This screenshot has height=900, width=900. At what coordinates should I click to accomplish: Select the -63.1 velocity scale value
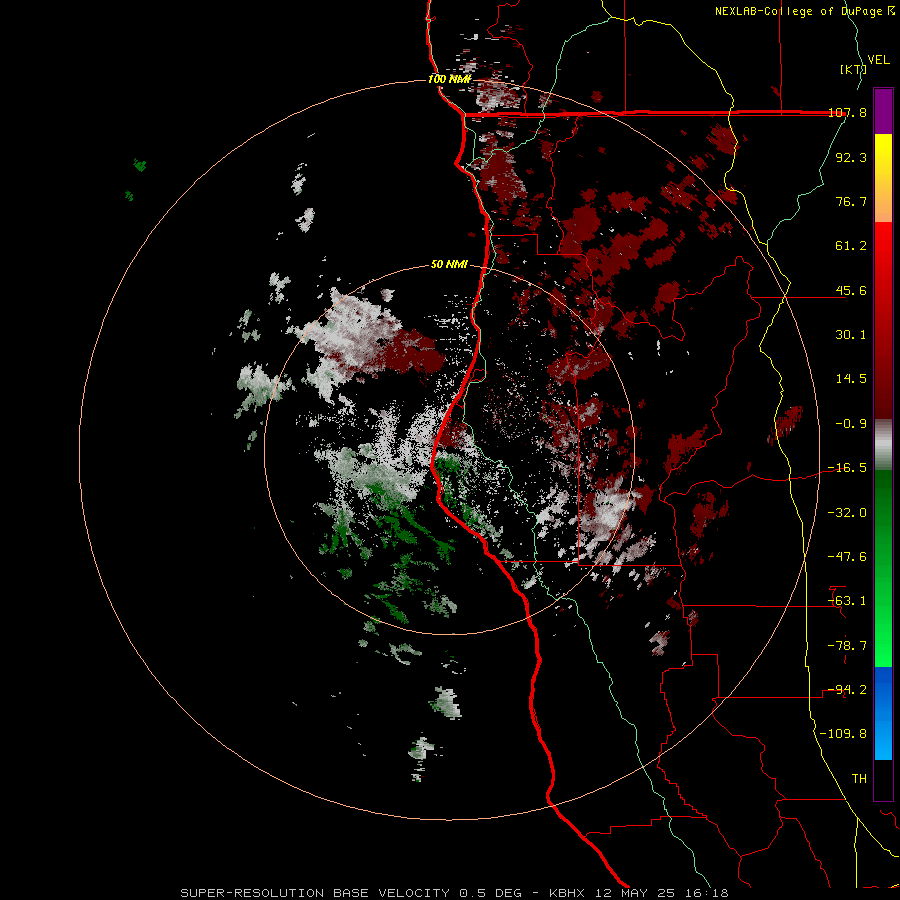click(847, 601)
